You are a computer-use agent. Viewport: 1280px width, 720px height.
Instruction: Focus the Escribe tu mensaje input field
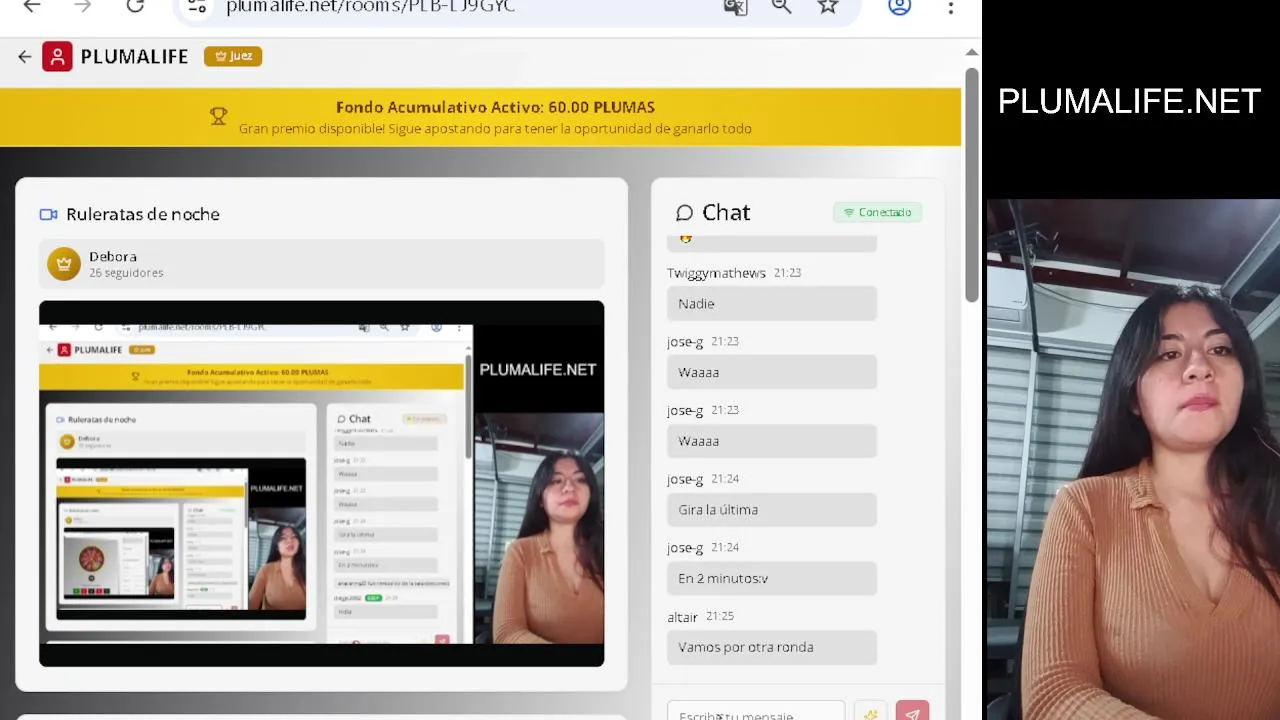pos(756,713)
